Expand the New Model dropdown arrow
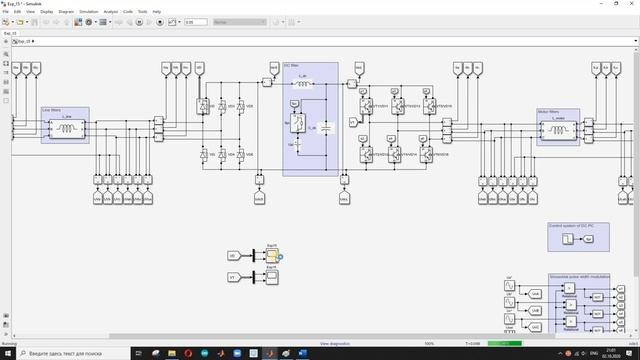The image size is (640, 360). [12, 22]
